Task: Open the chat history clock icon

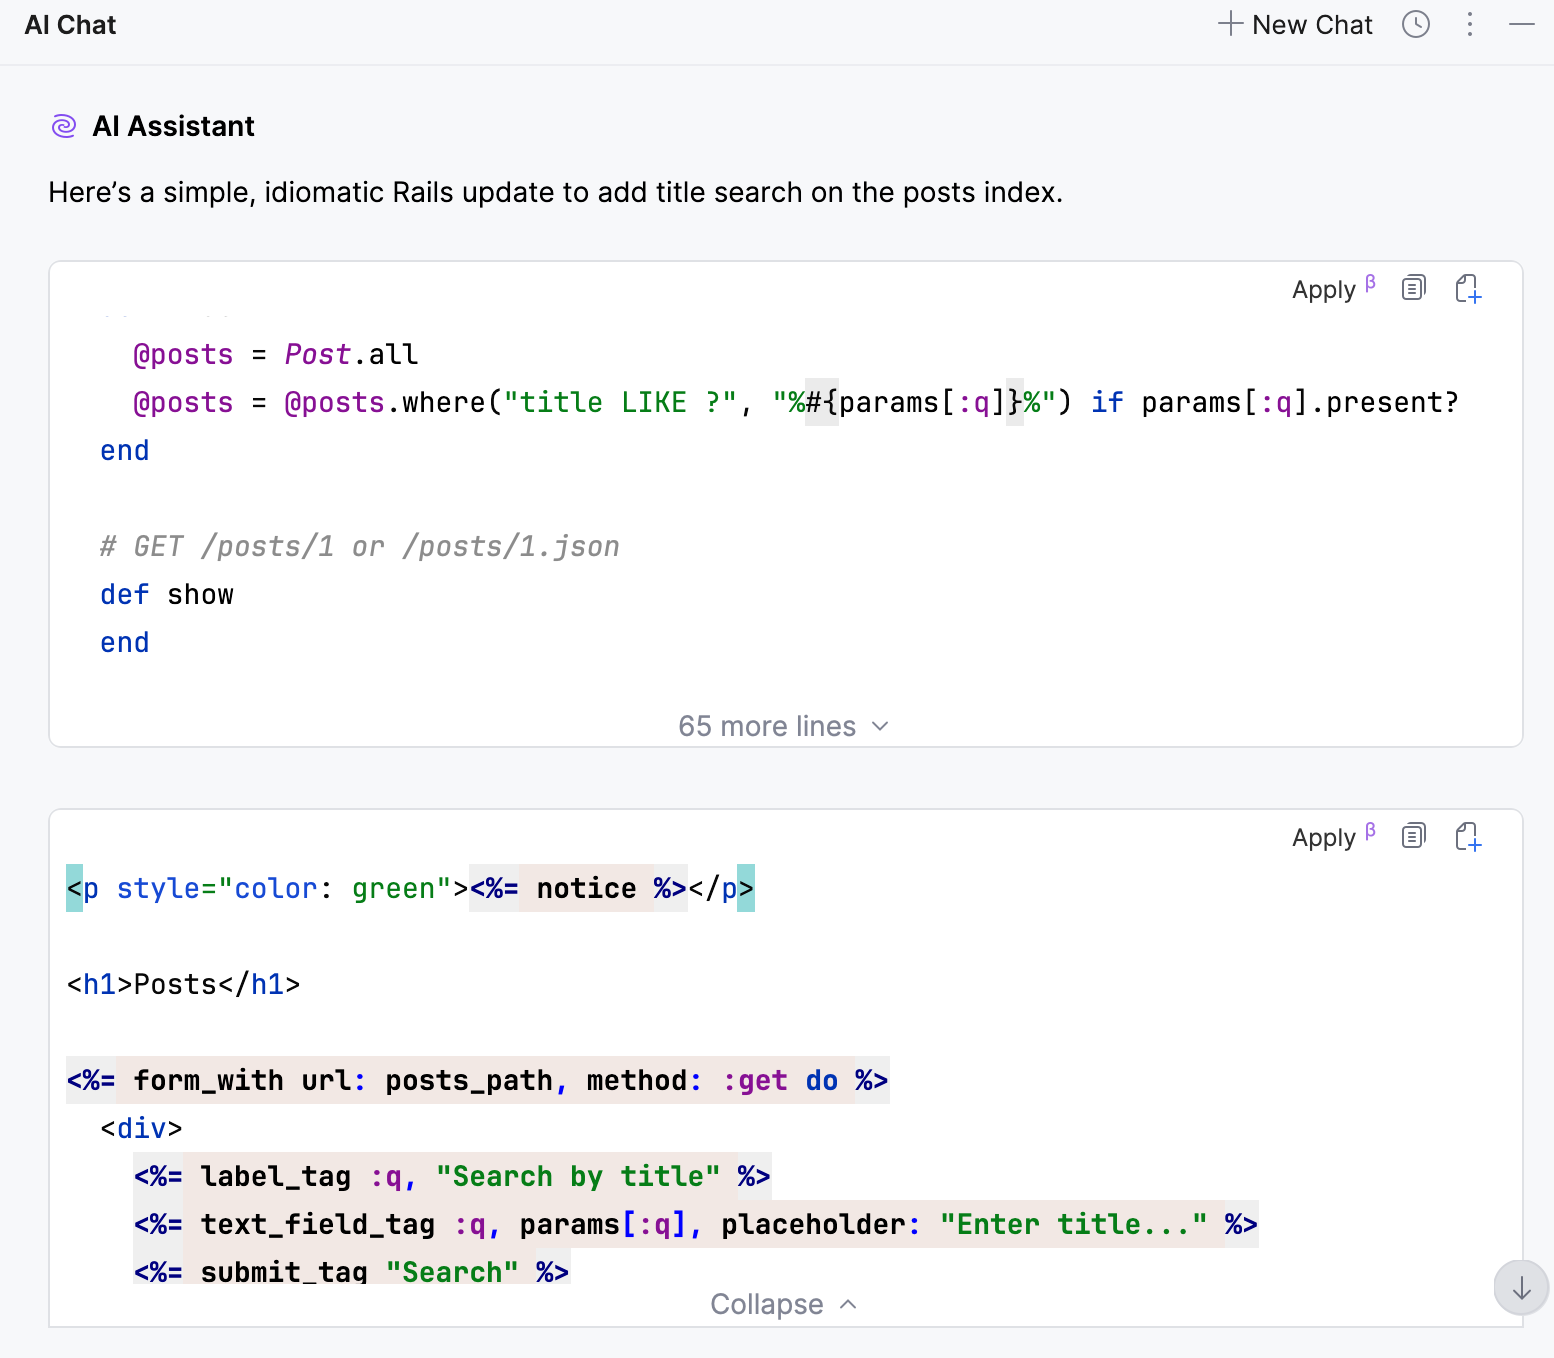Action: click(x=1415, y=24)
